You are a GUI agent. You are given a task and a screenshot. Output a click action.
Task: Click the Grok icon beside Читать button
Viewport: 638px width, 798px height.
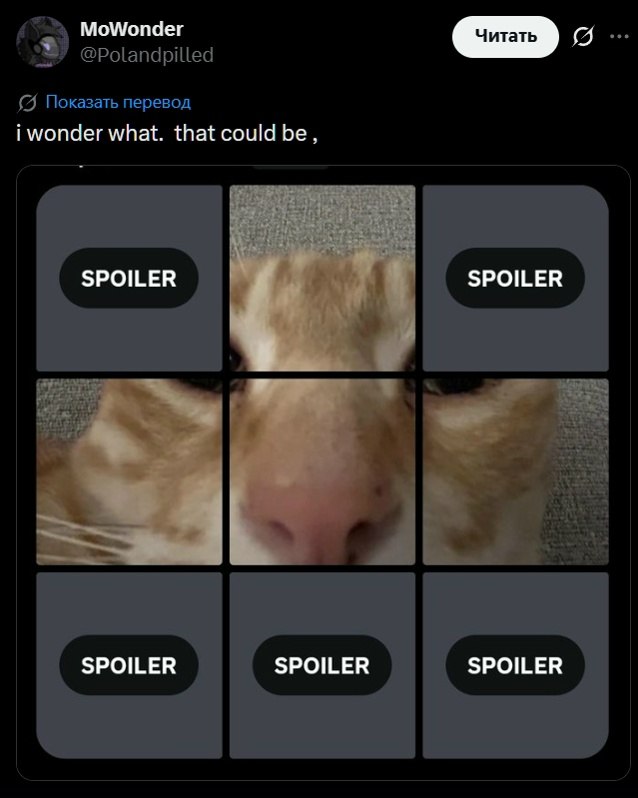[583, 37]
